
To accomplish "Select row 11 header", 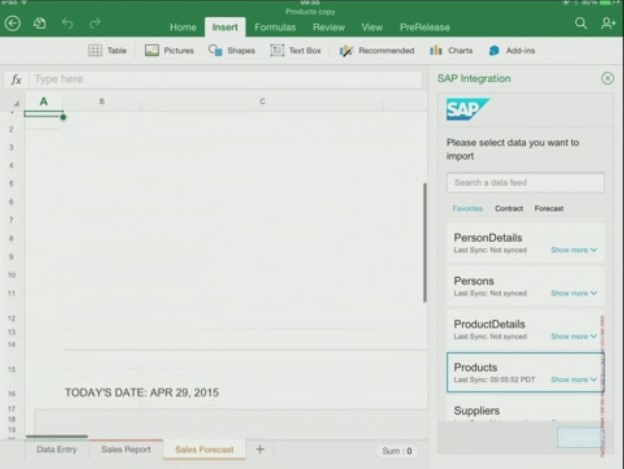I will (12, 294).
